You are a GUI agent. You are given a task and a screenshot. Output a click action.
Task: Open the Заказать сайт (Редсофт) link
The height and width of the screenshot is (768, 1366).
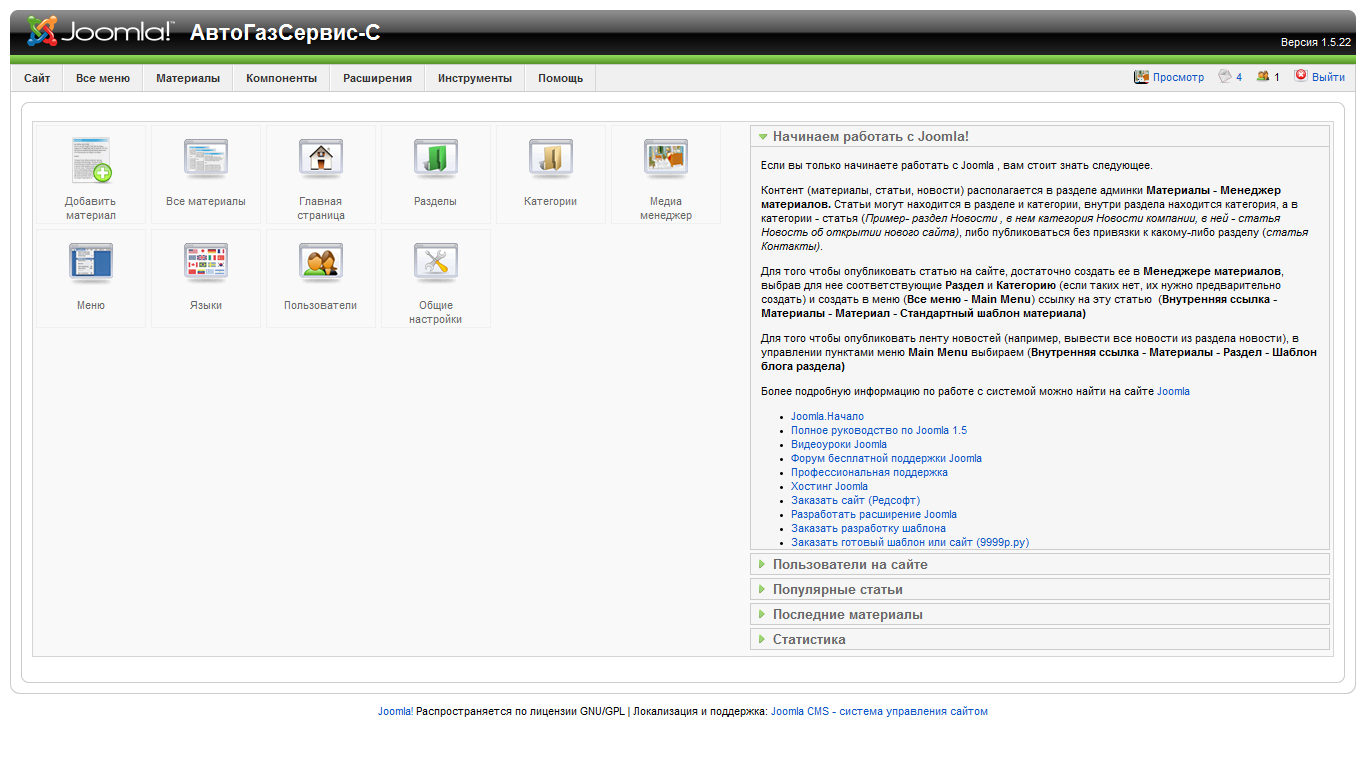pos(855,500)
